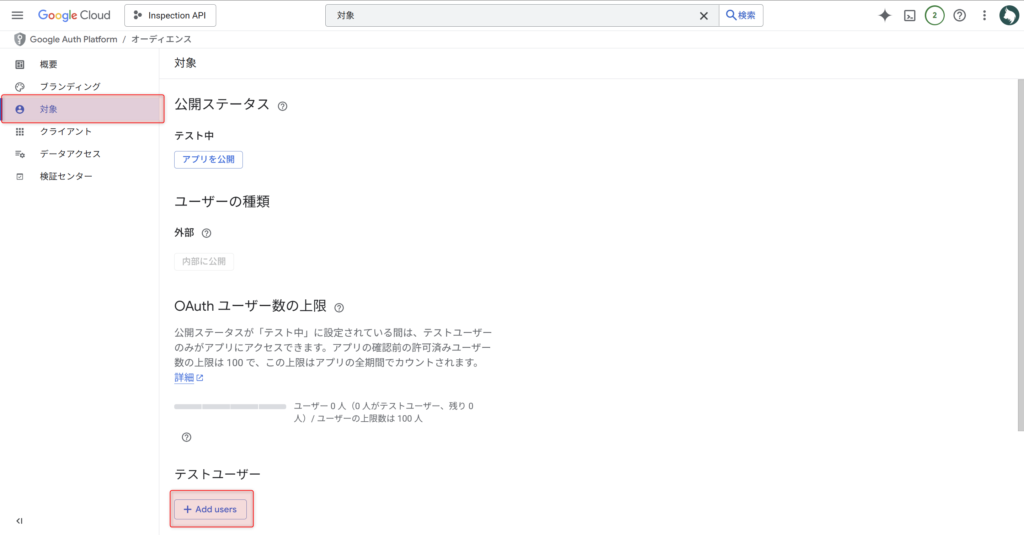Click the Gemini sparkle icon
The image size is (1024, 535).
tap(884, 15)
